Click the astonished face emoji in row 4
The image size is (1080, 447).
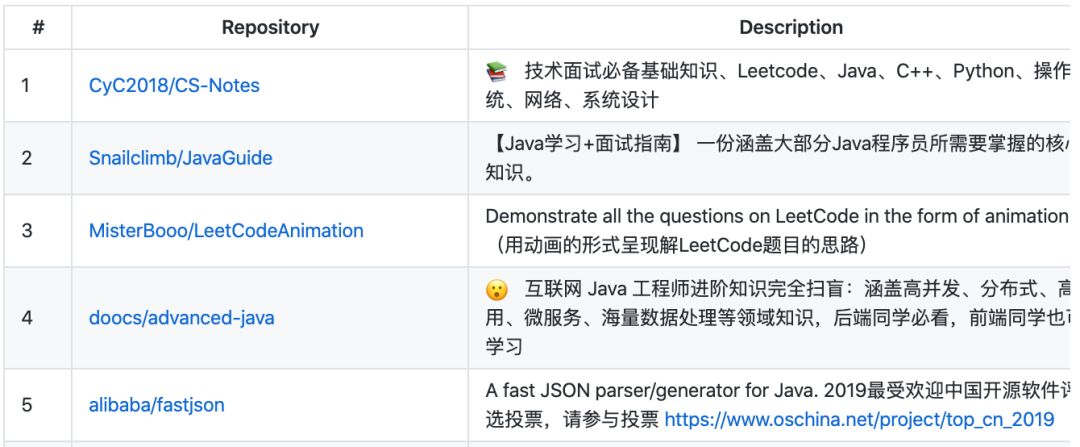point(496,289)
